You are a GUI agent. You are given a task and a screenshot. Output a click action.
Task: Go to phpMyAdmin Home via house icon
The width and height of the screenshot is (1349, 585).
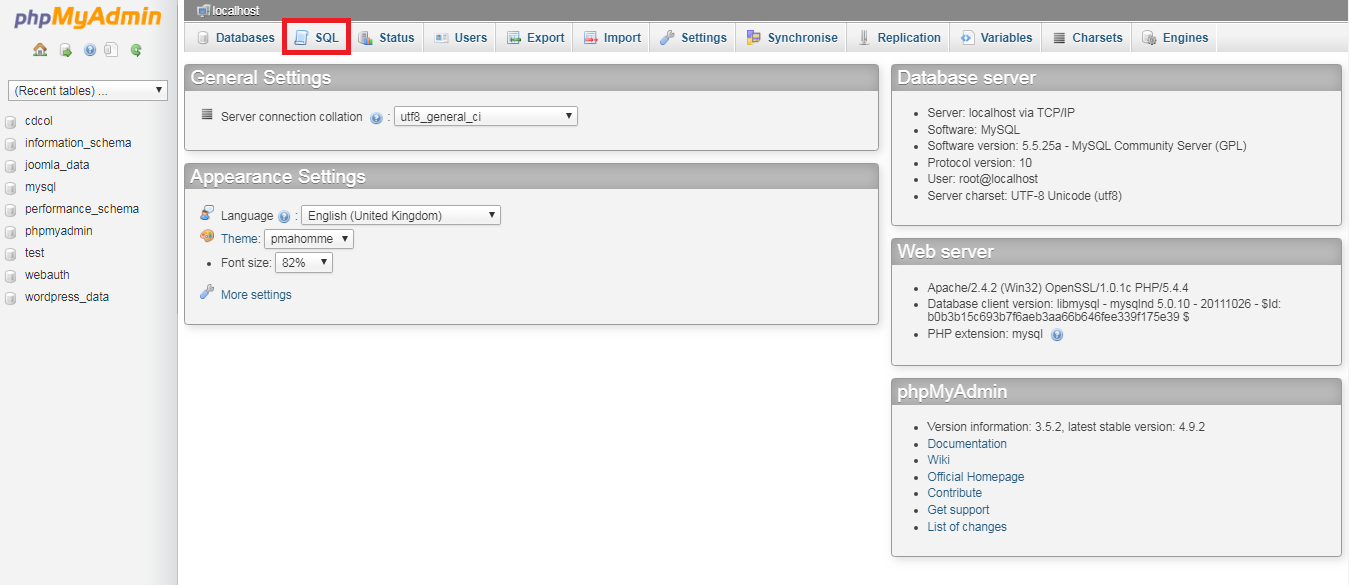(x=40, y=50)
